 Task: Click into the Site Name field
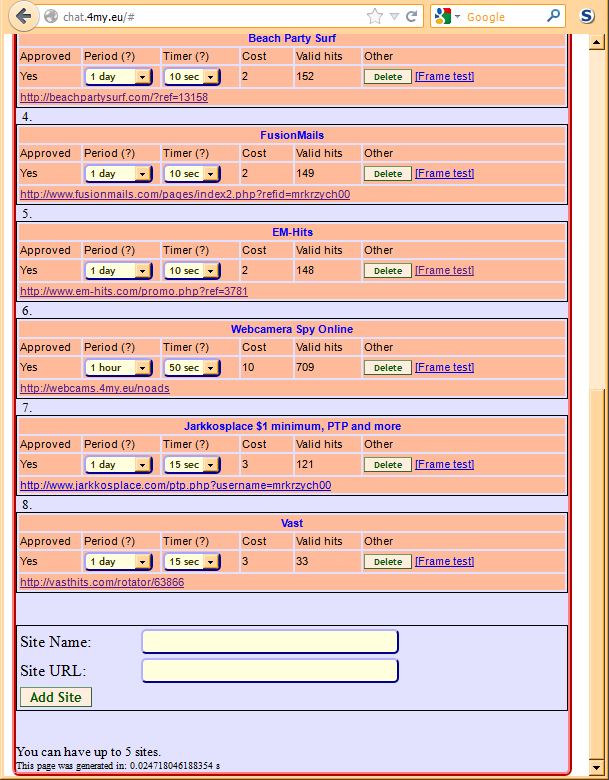tap(270, 642)
